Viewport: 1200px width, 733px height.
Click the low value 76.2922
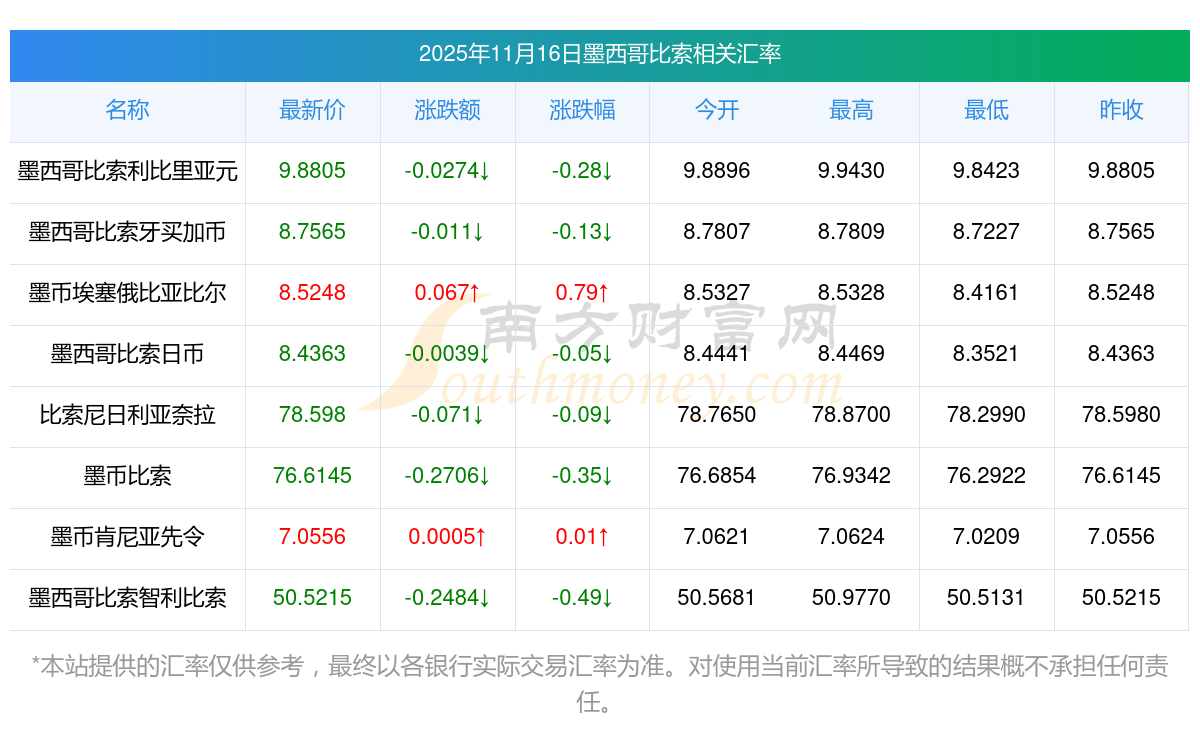coord(986,476)
